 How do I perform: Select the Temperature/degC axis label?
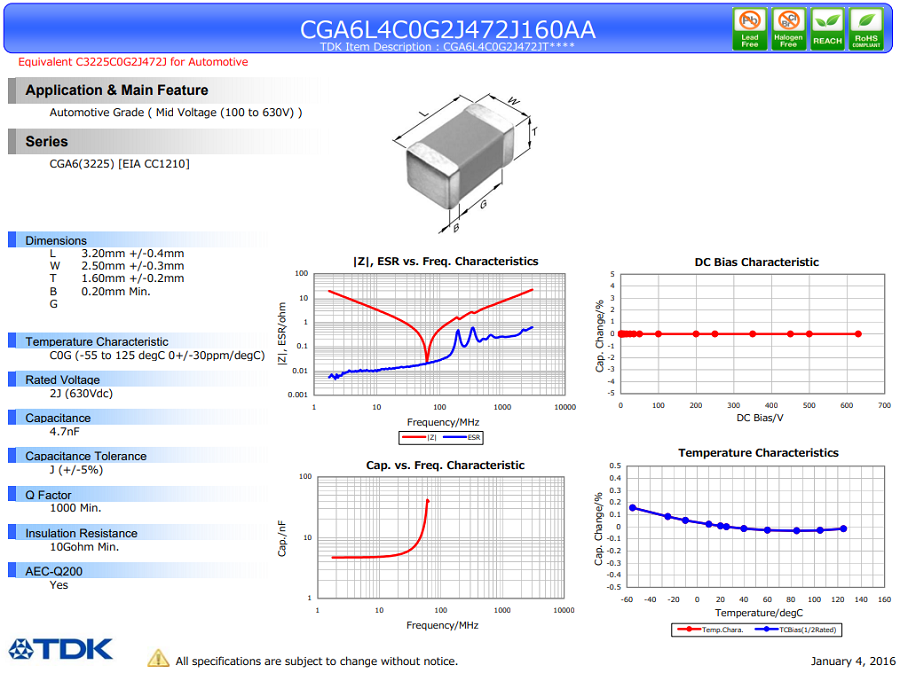click(759, 613)
